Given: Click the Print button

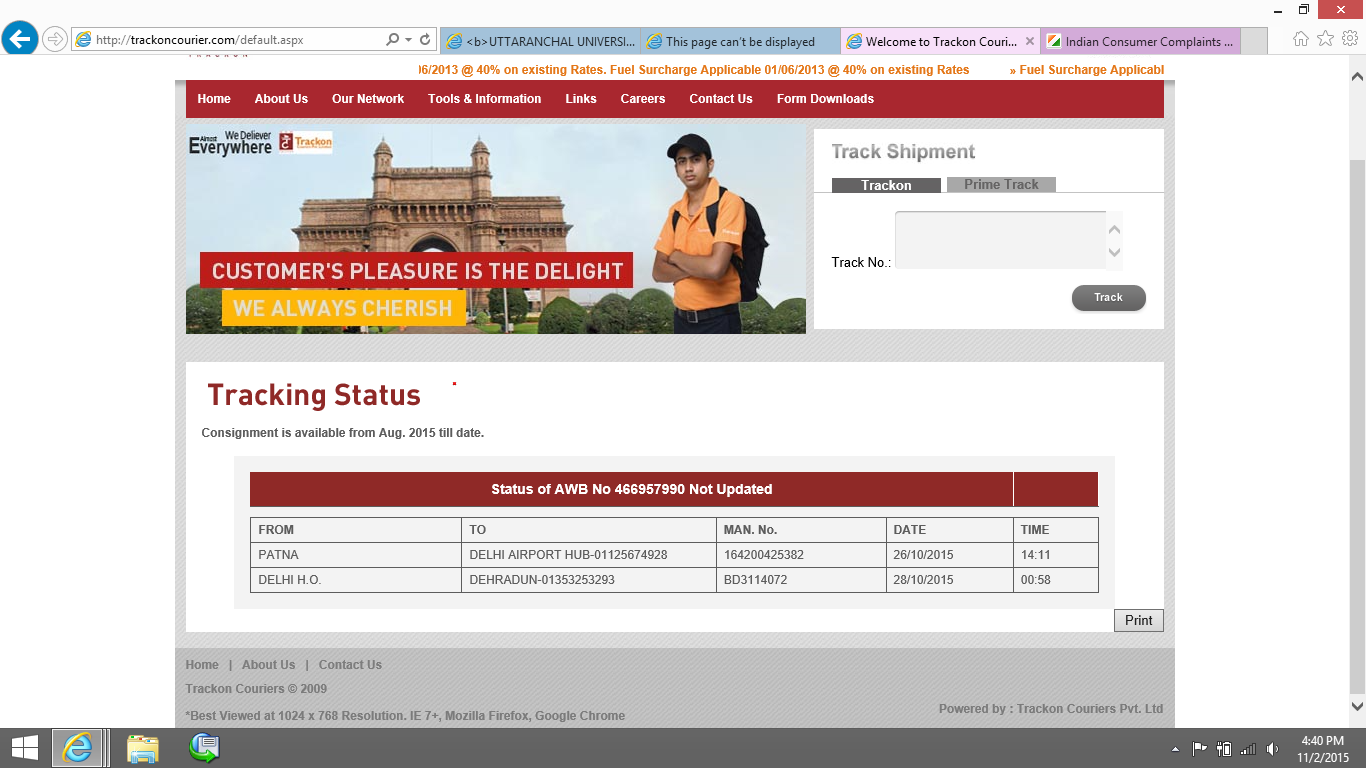Looking at the screenshot, I should tap(1138, 620).
